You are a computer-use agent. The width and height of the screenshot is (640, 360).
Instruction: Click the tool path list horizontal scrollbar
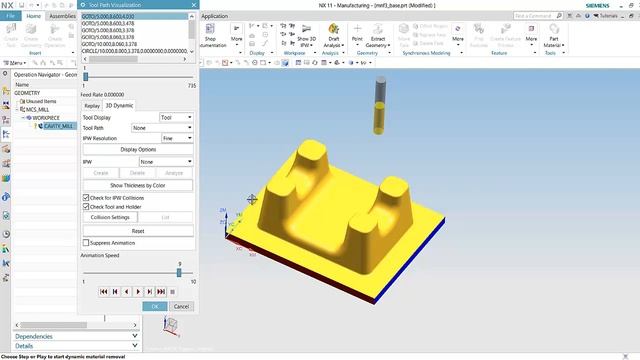click(x=113, y=59)
